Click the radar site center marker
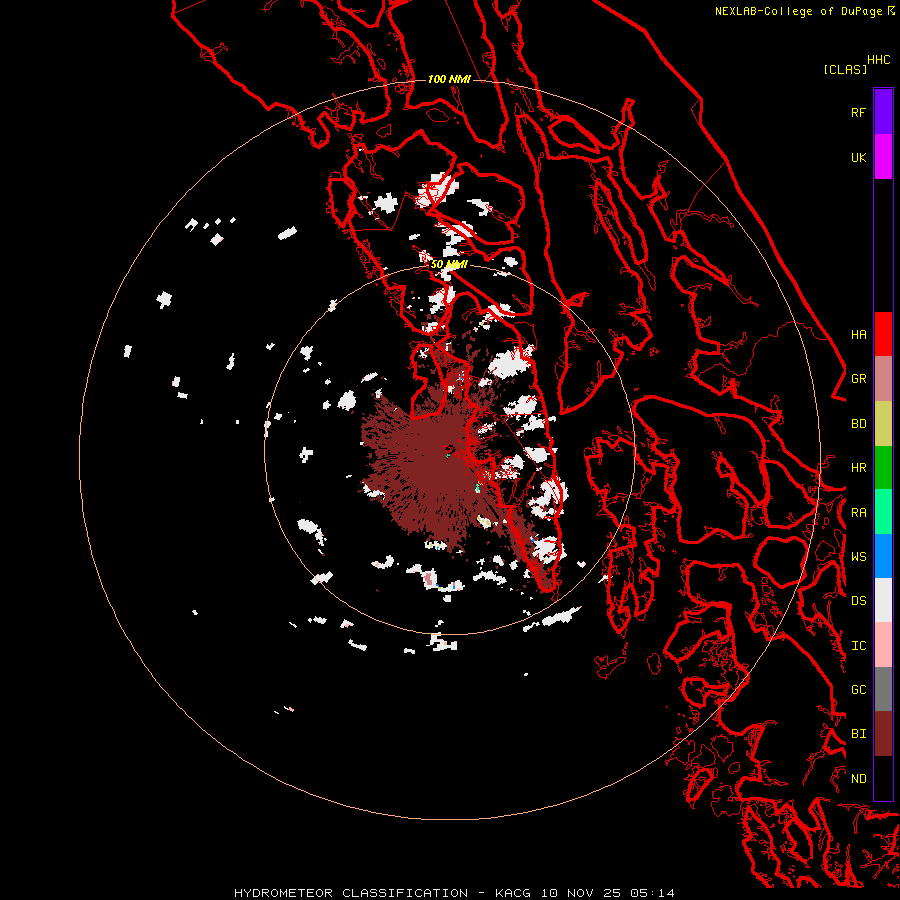 pyautogui.click(x=450, y=449)
